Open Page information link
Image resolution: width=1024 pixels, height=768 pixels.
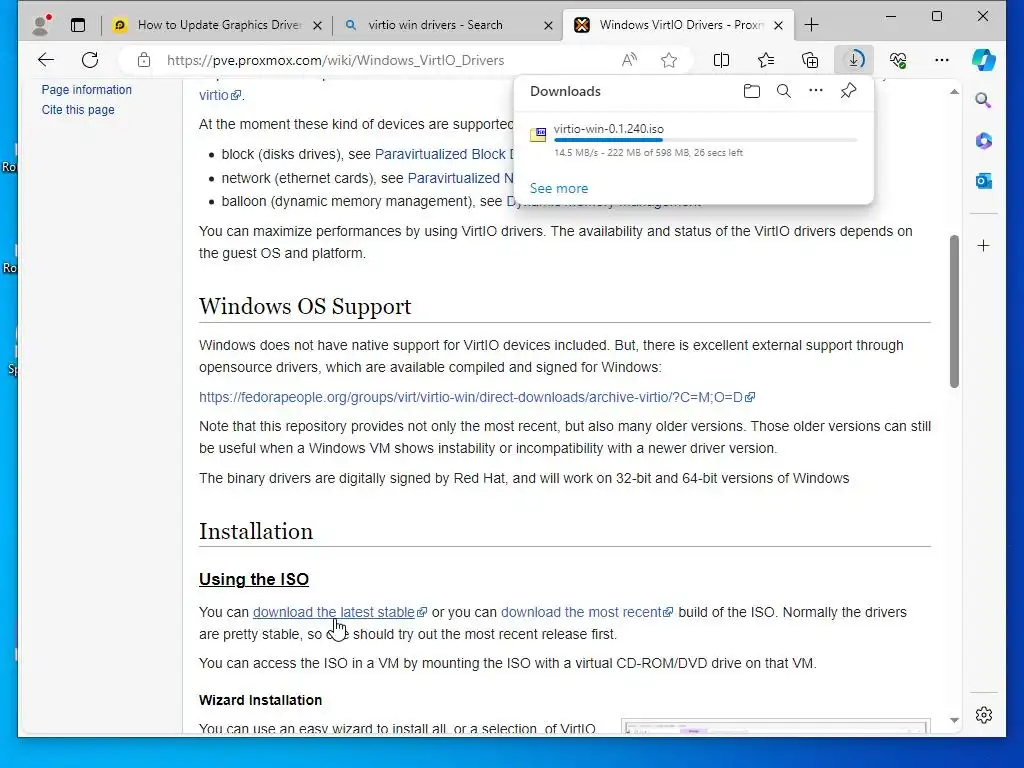point(86,89)
